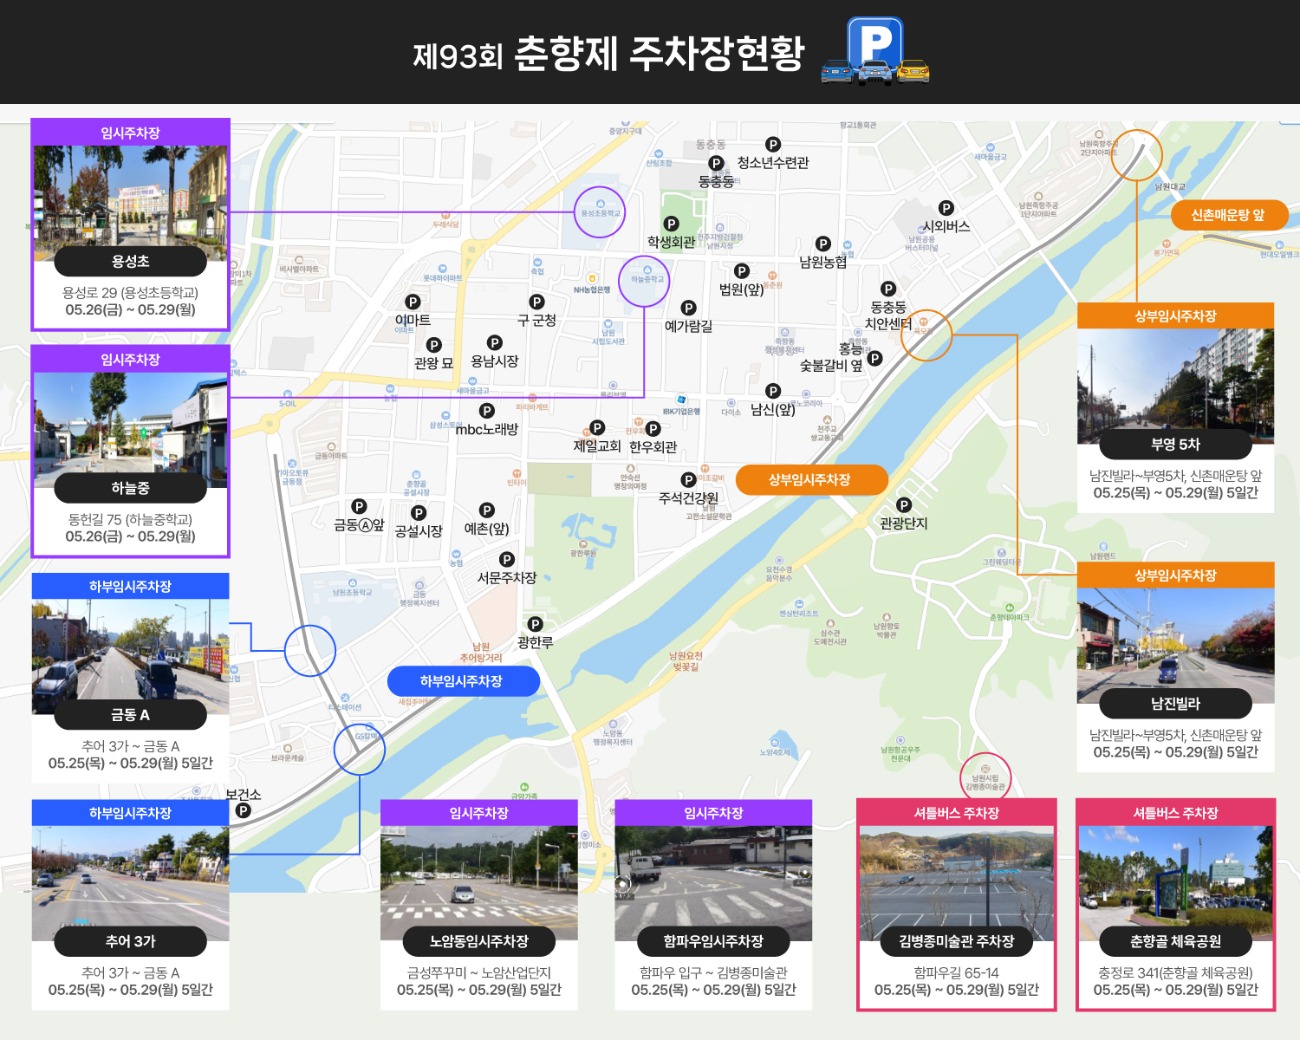The width and height of the screenshot is (1300, 1040).
Task: Click the P icon above 이마트
Action: 412,302
